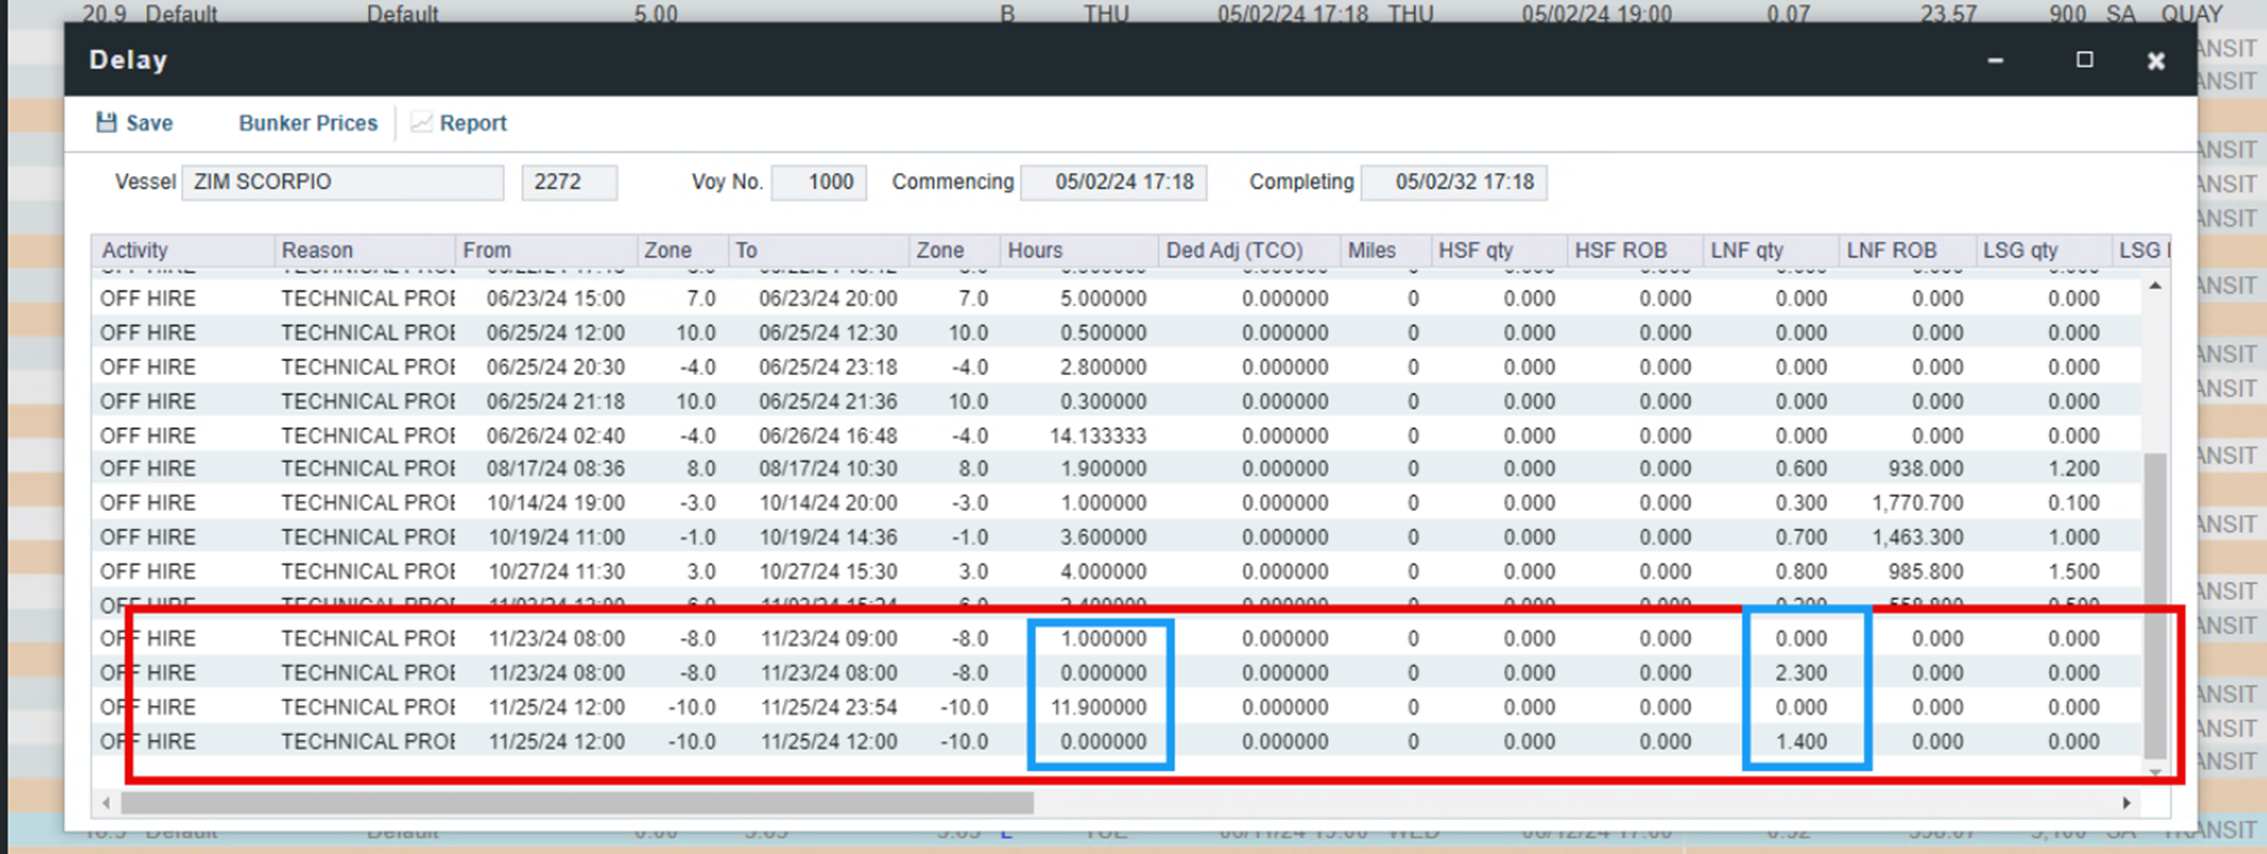Click the 2.300 LNF qty cell
The width and height of the screenshot is (2267, 854).
(1800, 673)
